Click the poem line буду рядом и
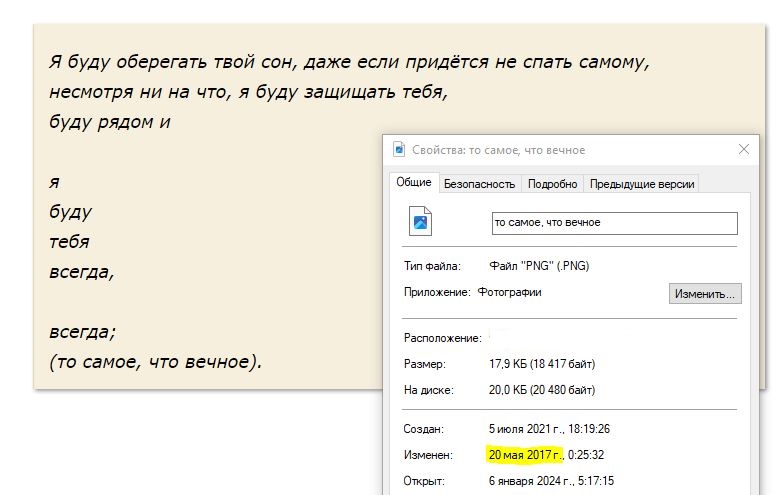The width and height of the screenshot is (777, 495). (x=110, y=122)
